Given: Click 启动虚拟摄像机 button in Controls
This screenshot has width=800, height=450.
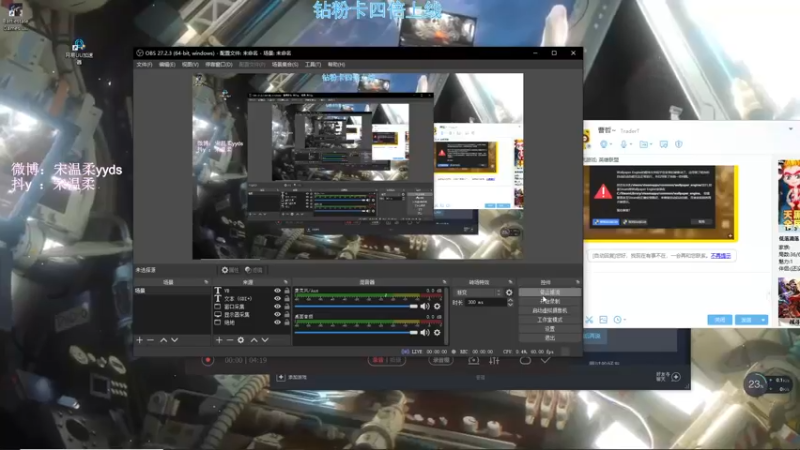Looking at the screenshot, I should coord(549,310).
